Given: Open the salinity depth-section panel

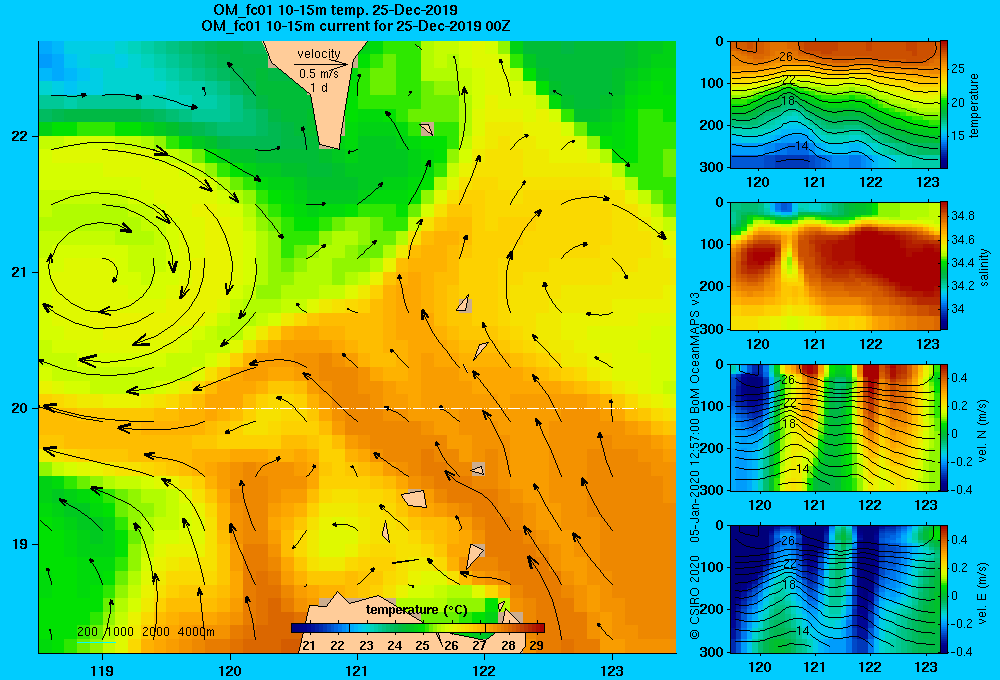Looking at the screenshot, I should (x=835, y=266).
